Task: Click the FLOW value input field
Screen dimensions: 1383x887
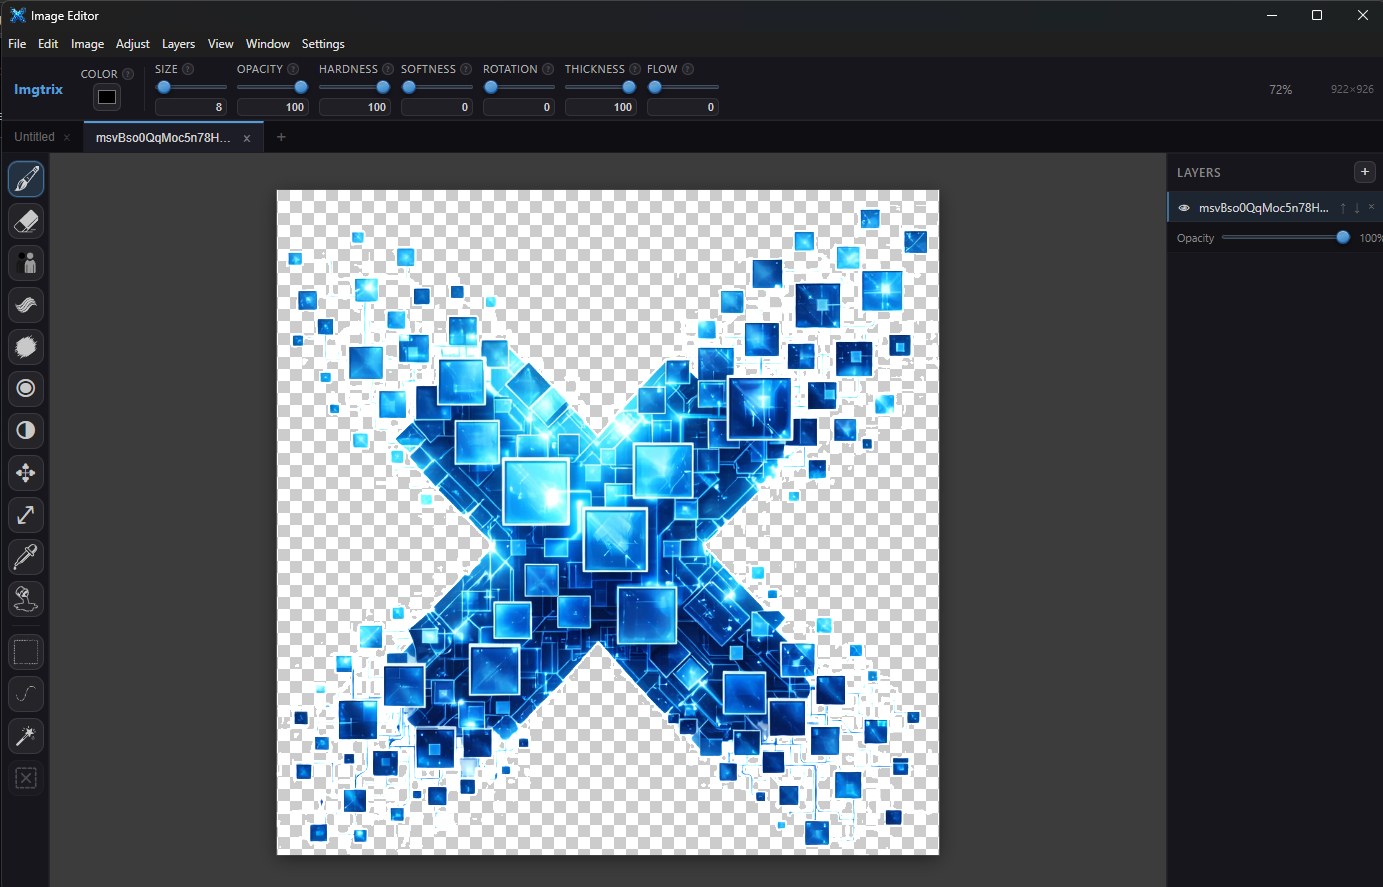Action: (x=683, y=107)
